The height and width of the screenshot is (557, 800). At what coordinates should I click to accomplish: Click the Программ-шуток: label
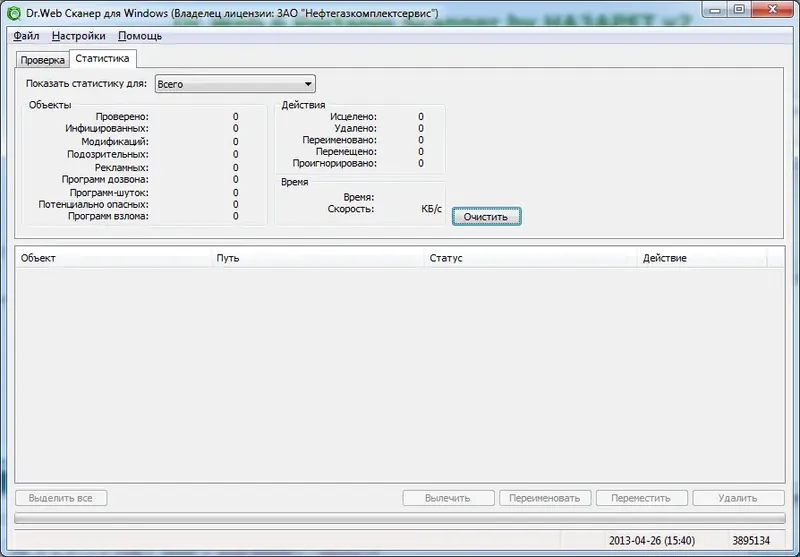tap(109, 193)
